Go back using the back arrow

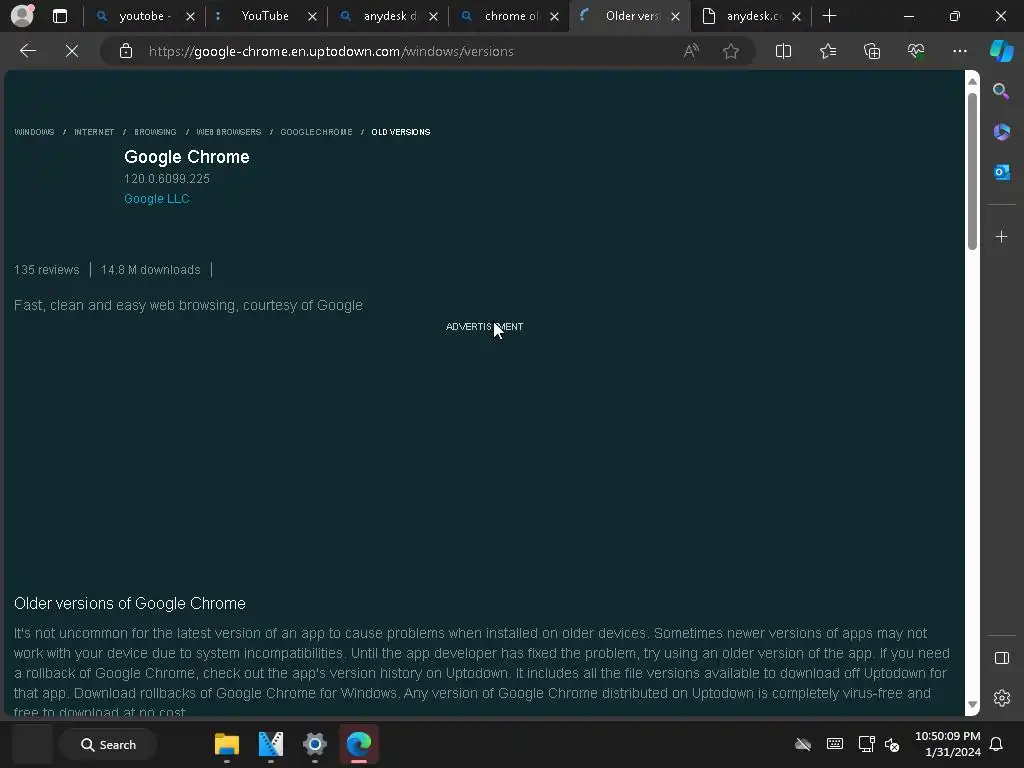(27, 51)
